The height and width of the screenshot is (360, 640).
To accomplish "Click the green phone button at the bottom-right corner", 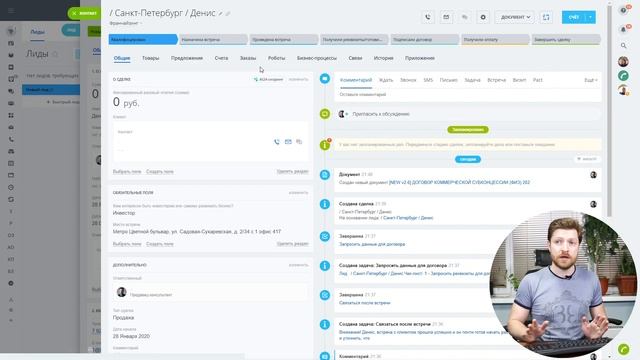I will coord(624,349).
